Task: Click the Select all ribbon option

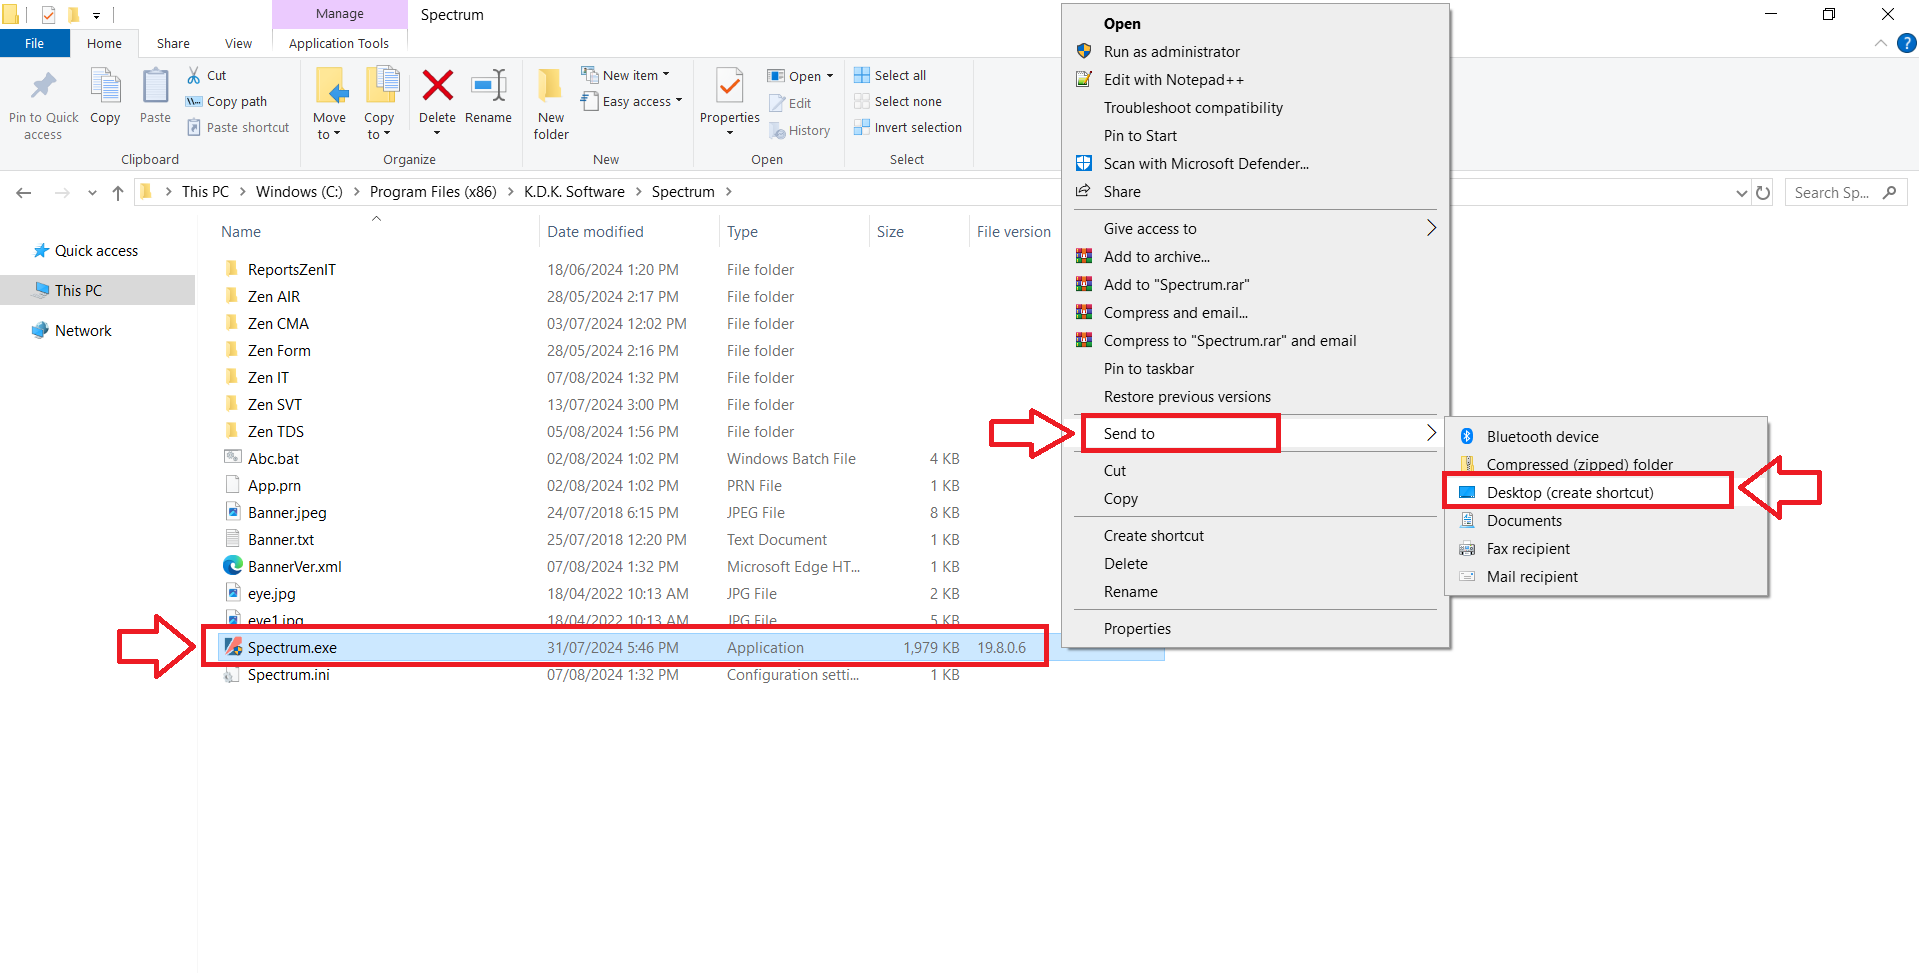Action: 890,75
